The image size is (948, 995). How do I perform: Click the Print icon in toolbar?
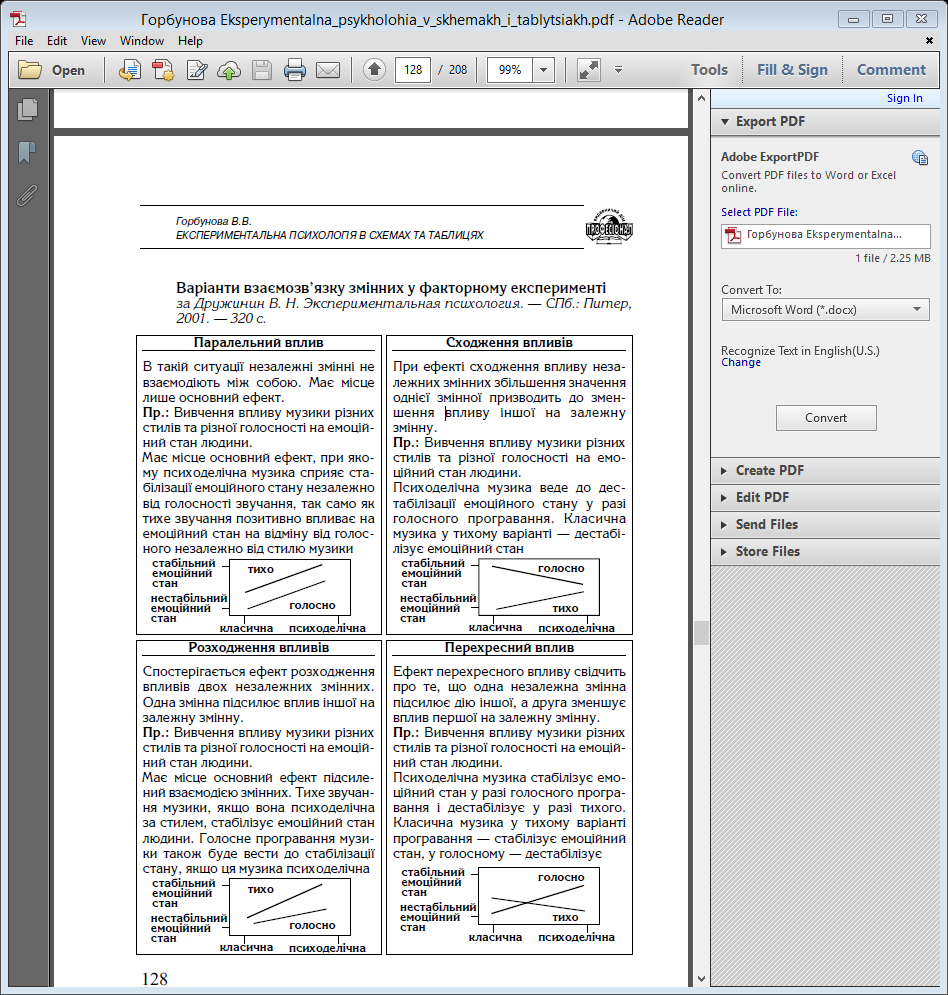(x=294, y=70)
